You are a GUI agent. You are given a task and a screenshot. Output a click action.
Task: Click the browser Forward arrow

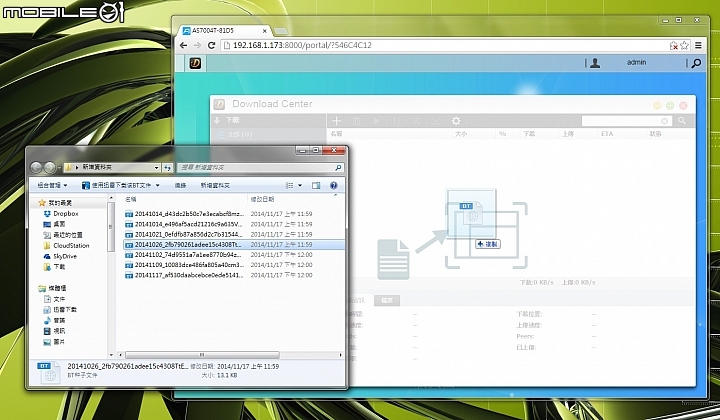click(197, 45)
